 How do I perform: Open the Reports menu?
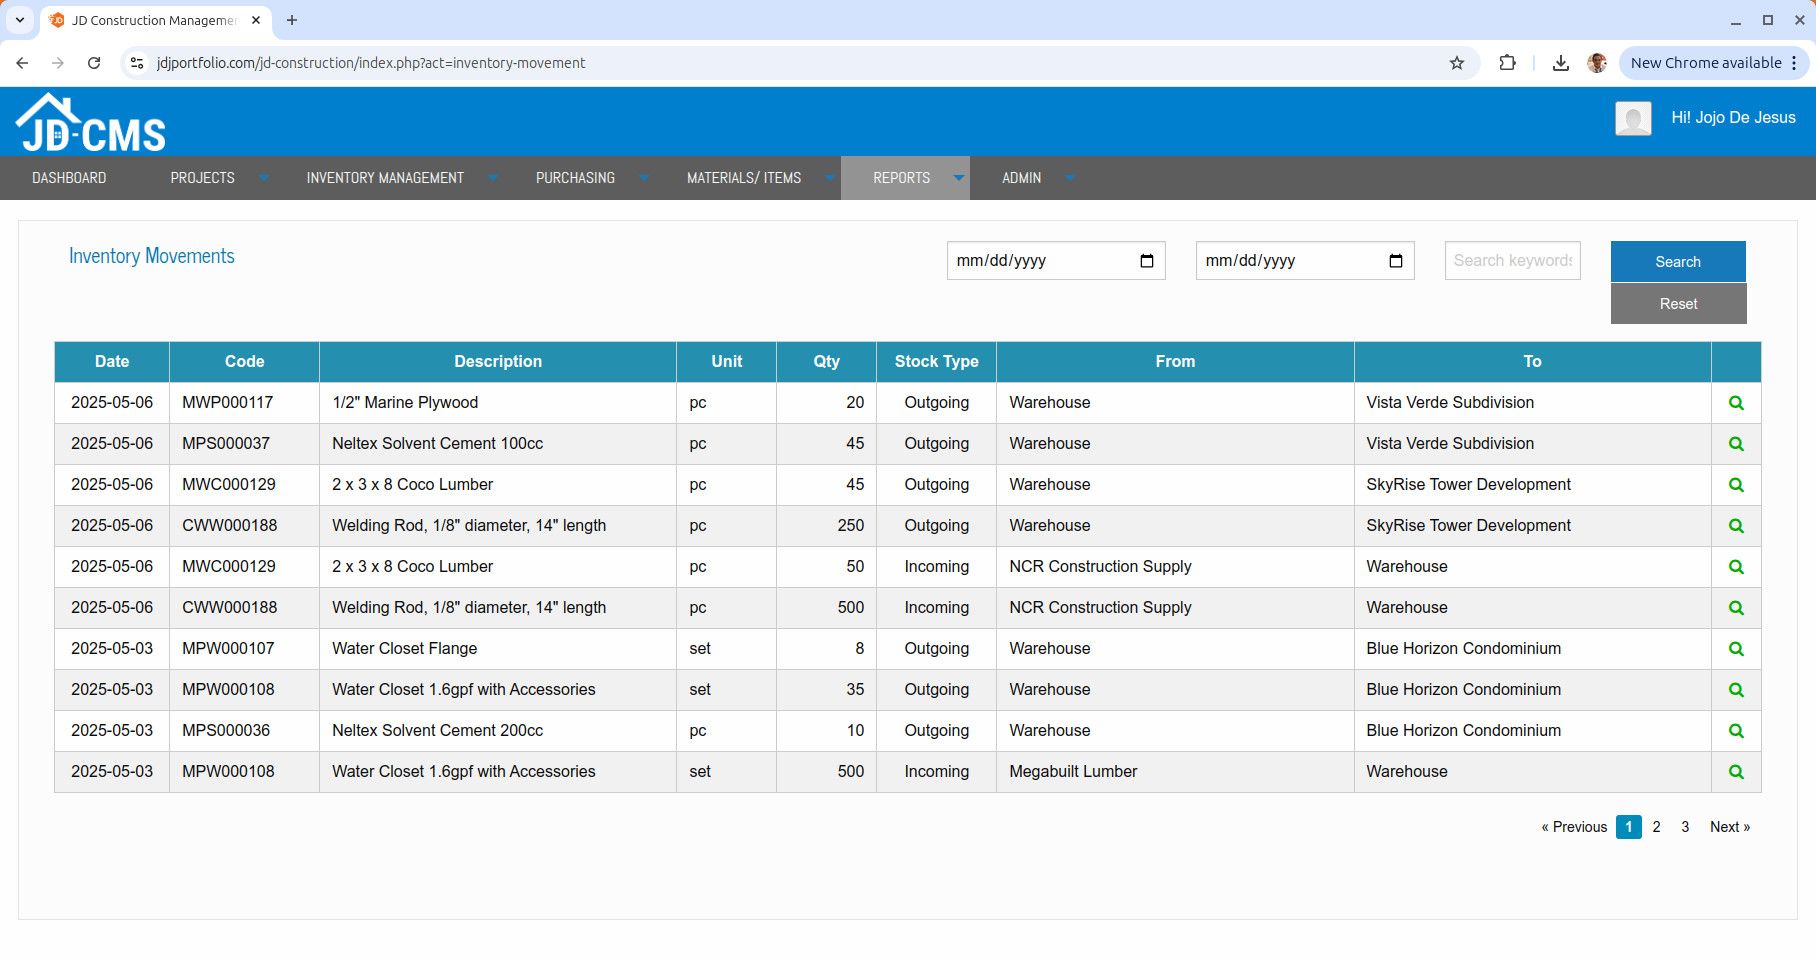[x=903, y=178]
